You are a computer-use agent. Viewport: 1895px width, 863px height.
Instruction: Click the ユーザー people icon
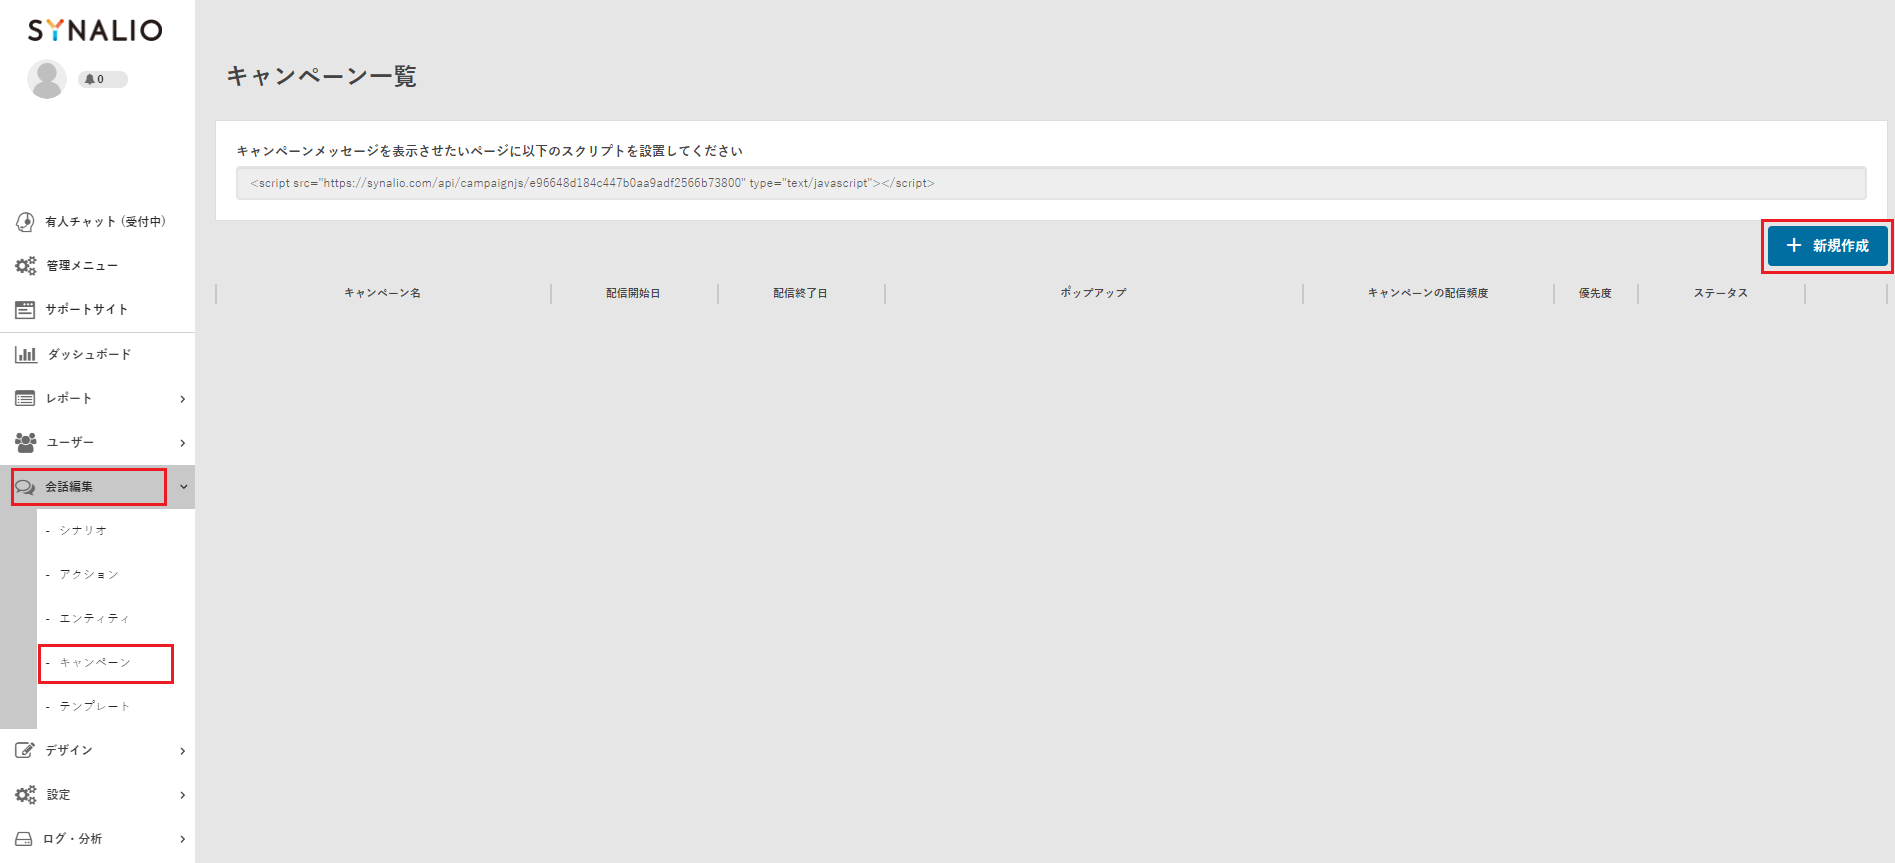[x=26, y=442]
